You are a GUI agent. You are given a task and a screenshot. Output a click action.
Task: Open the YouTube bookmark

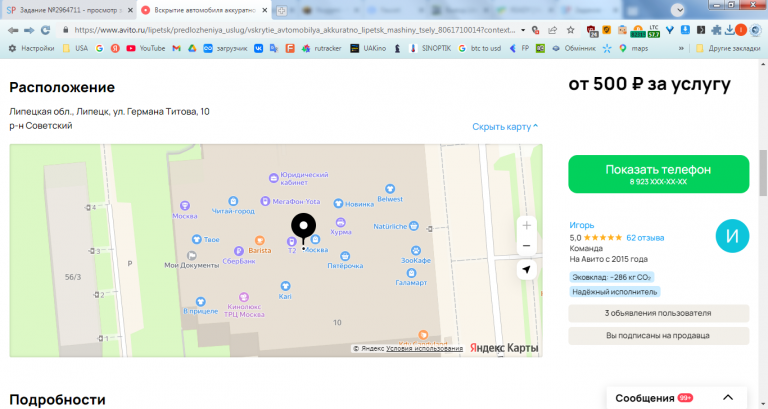145,48
